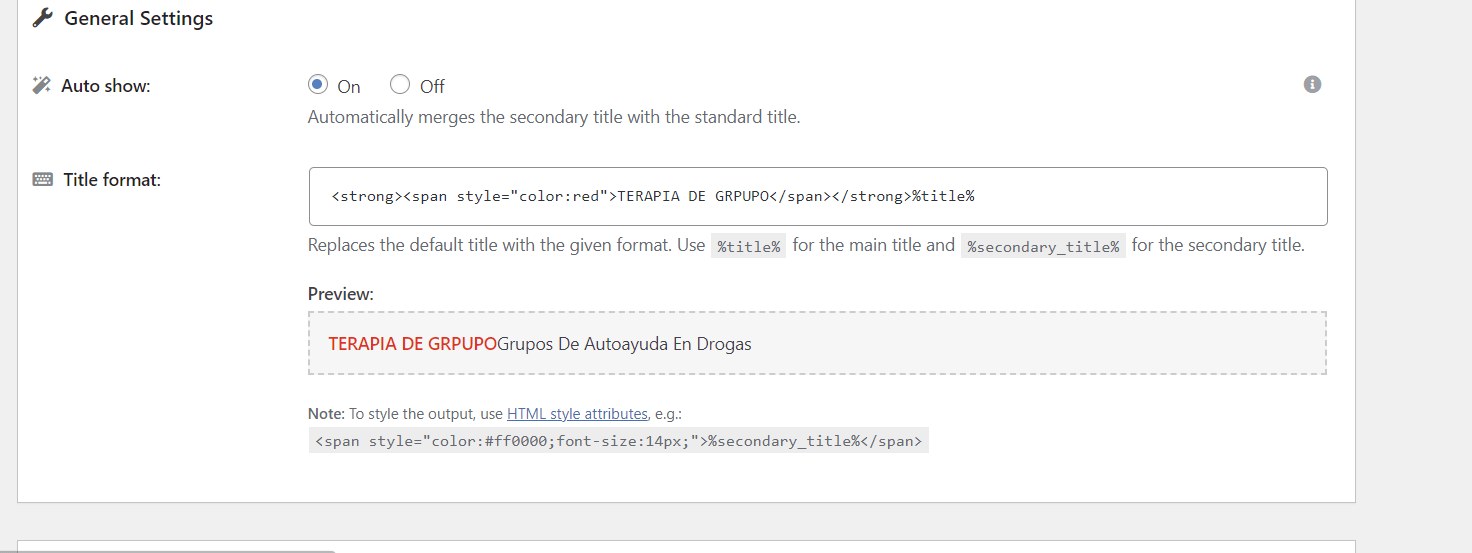Click the Auto show description sentence
This screenshot has height=553, width=1472.
[x=554, y=117]
